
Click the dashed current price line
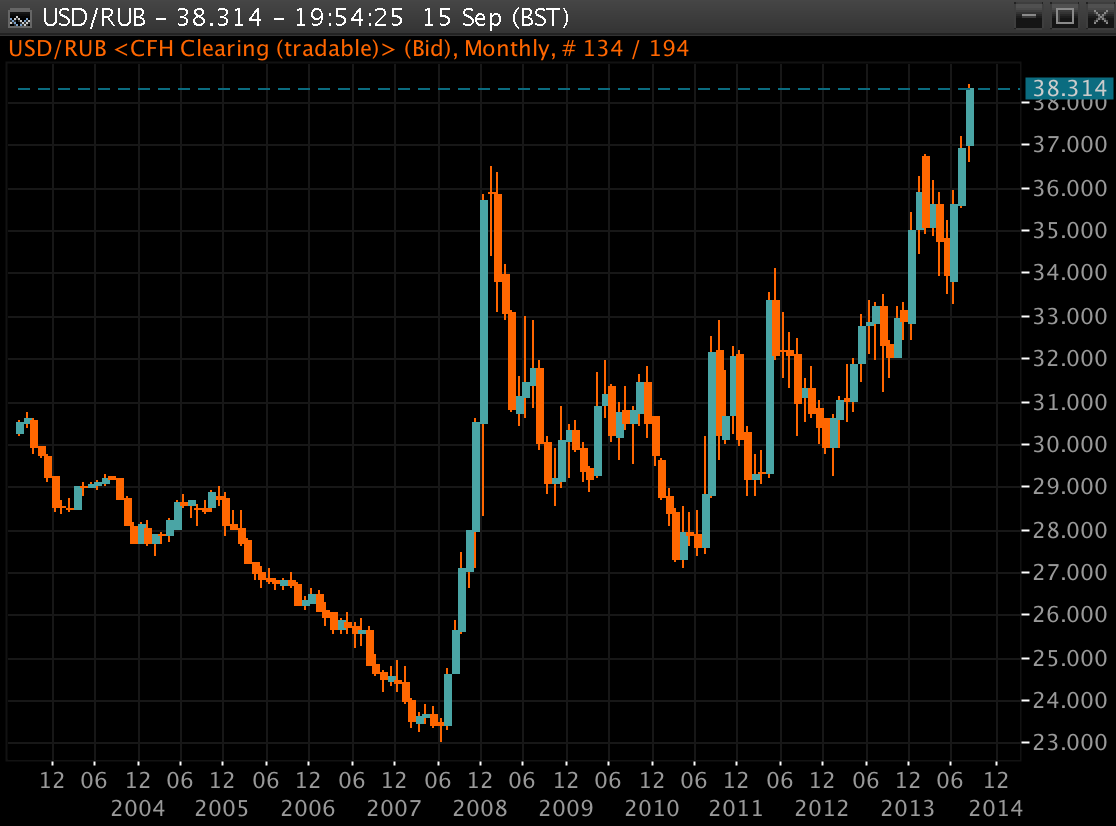point(500,90)
